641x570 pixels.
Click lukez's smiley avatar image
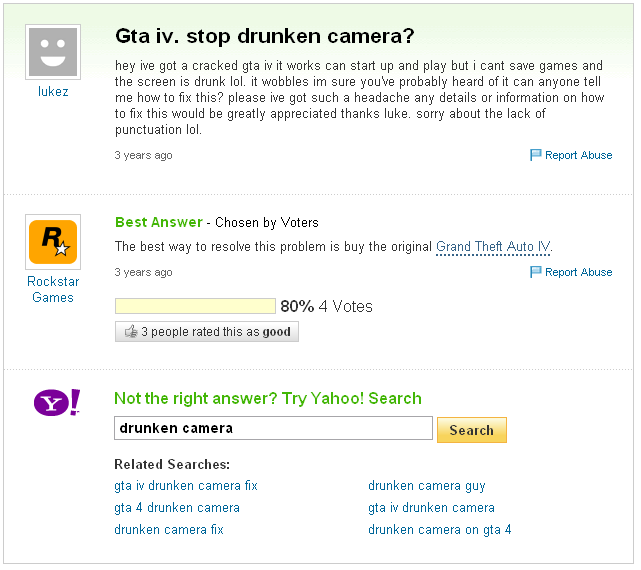(53, 52)
